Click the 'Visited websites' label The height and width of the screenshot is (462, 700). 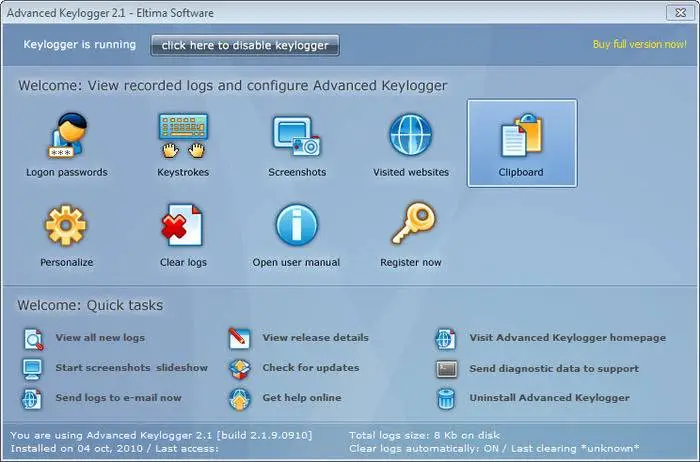(x=411, y=172)
